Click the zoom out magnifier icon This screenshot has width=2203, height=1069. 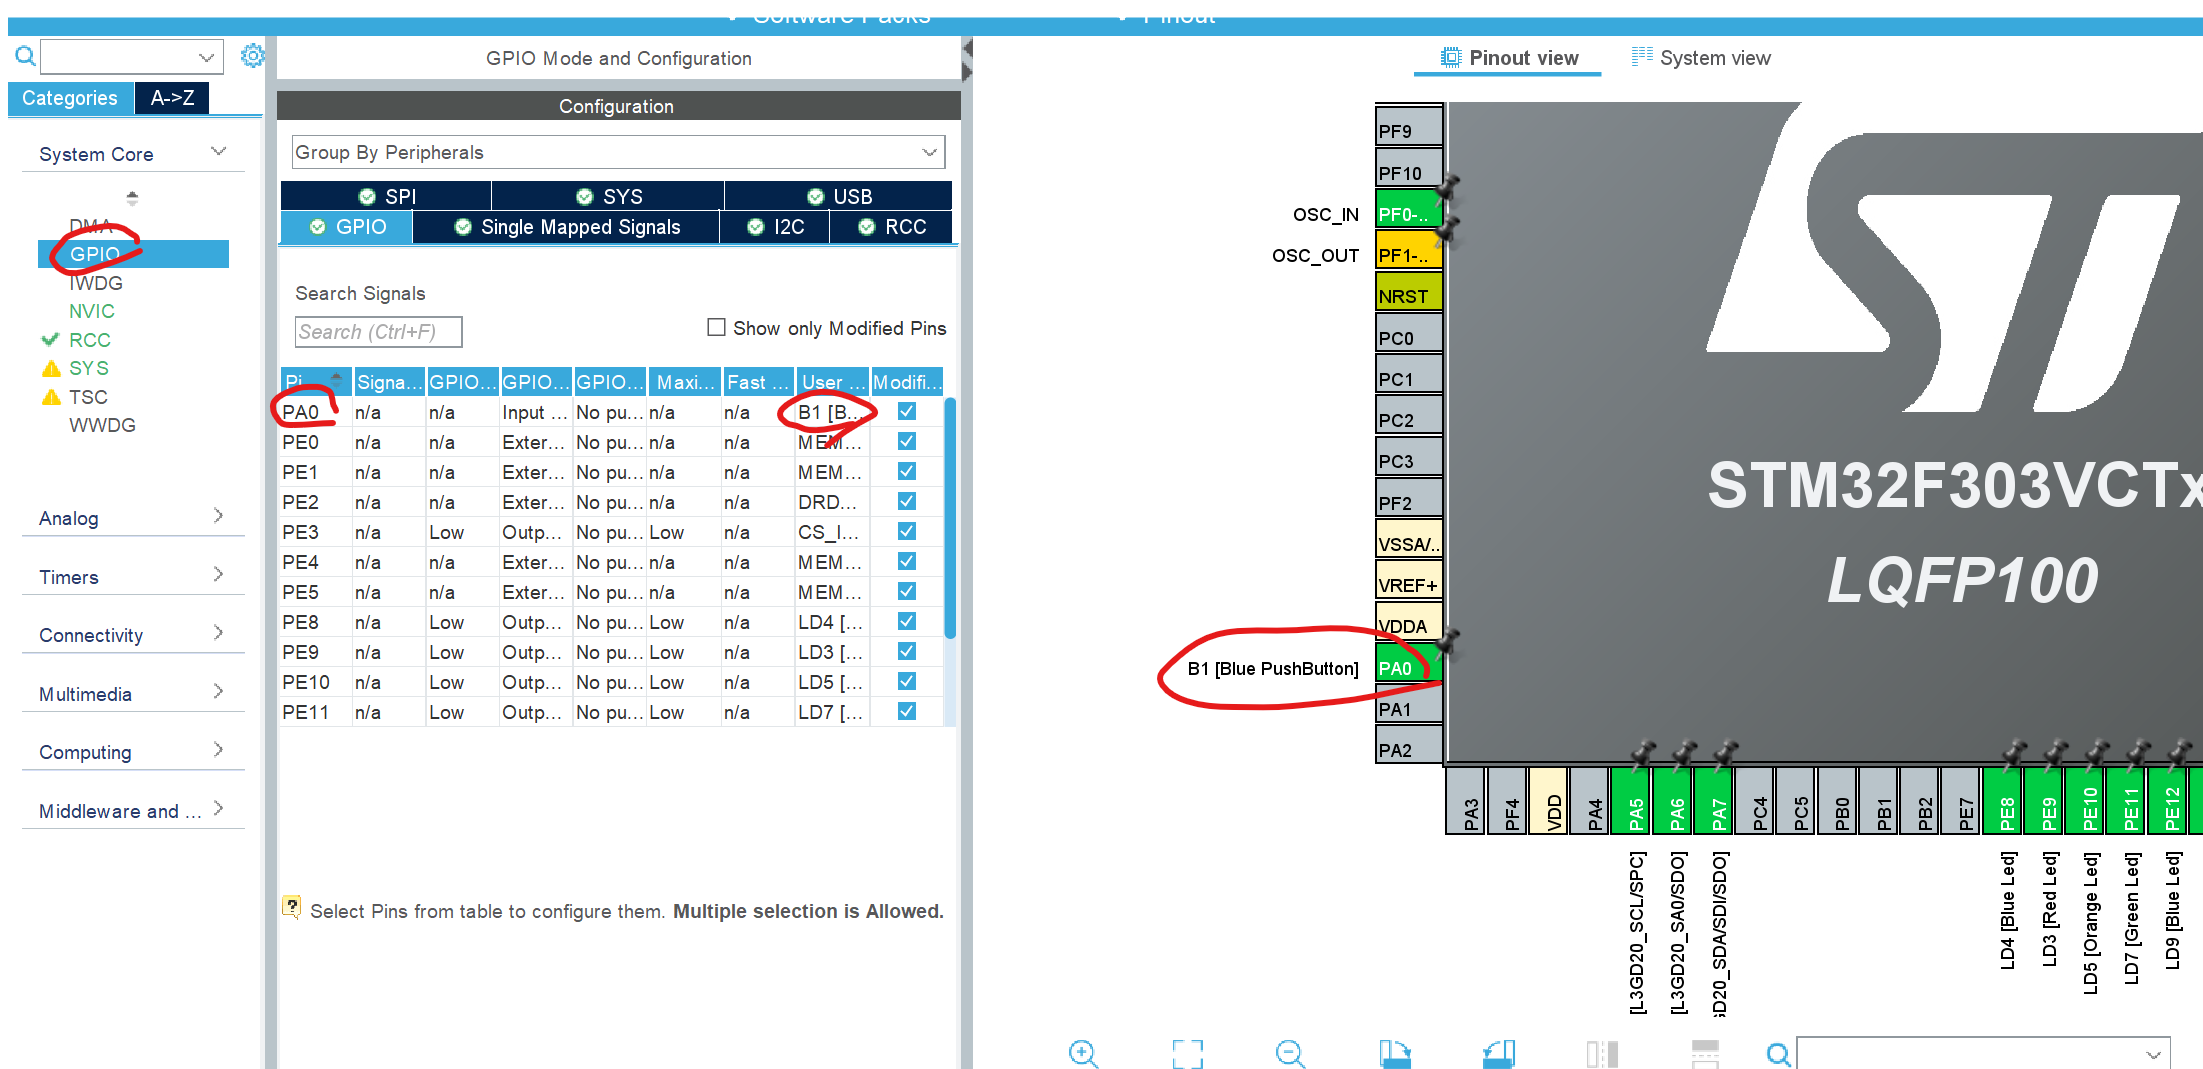(1290, 1053)
